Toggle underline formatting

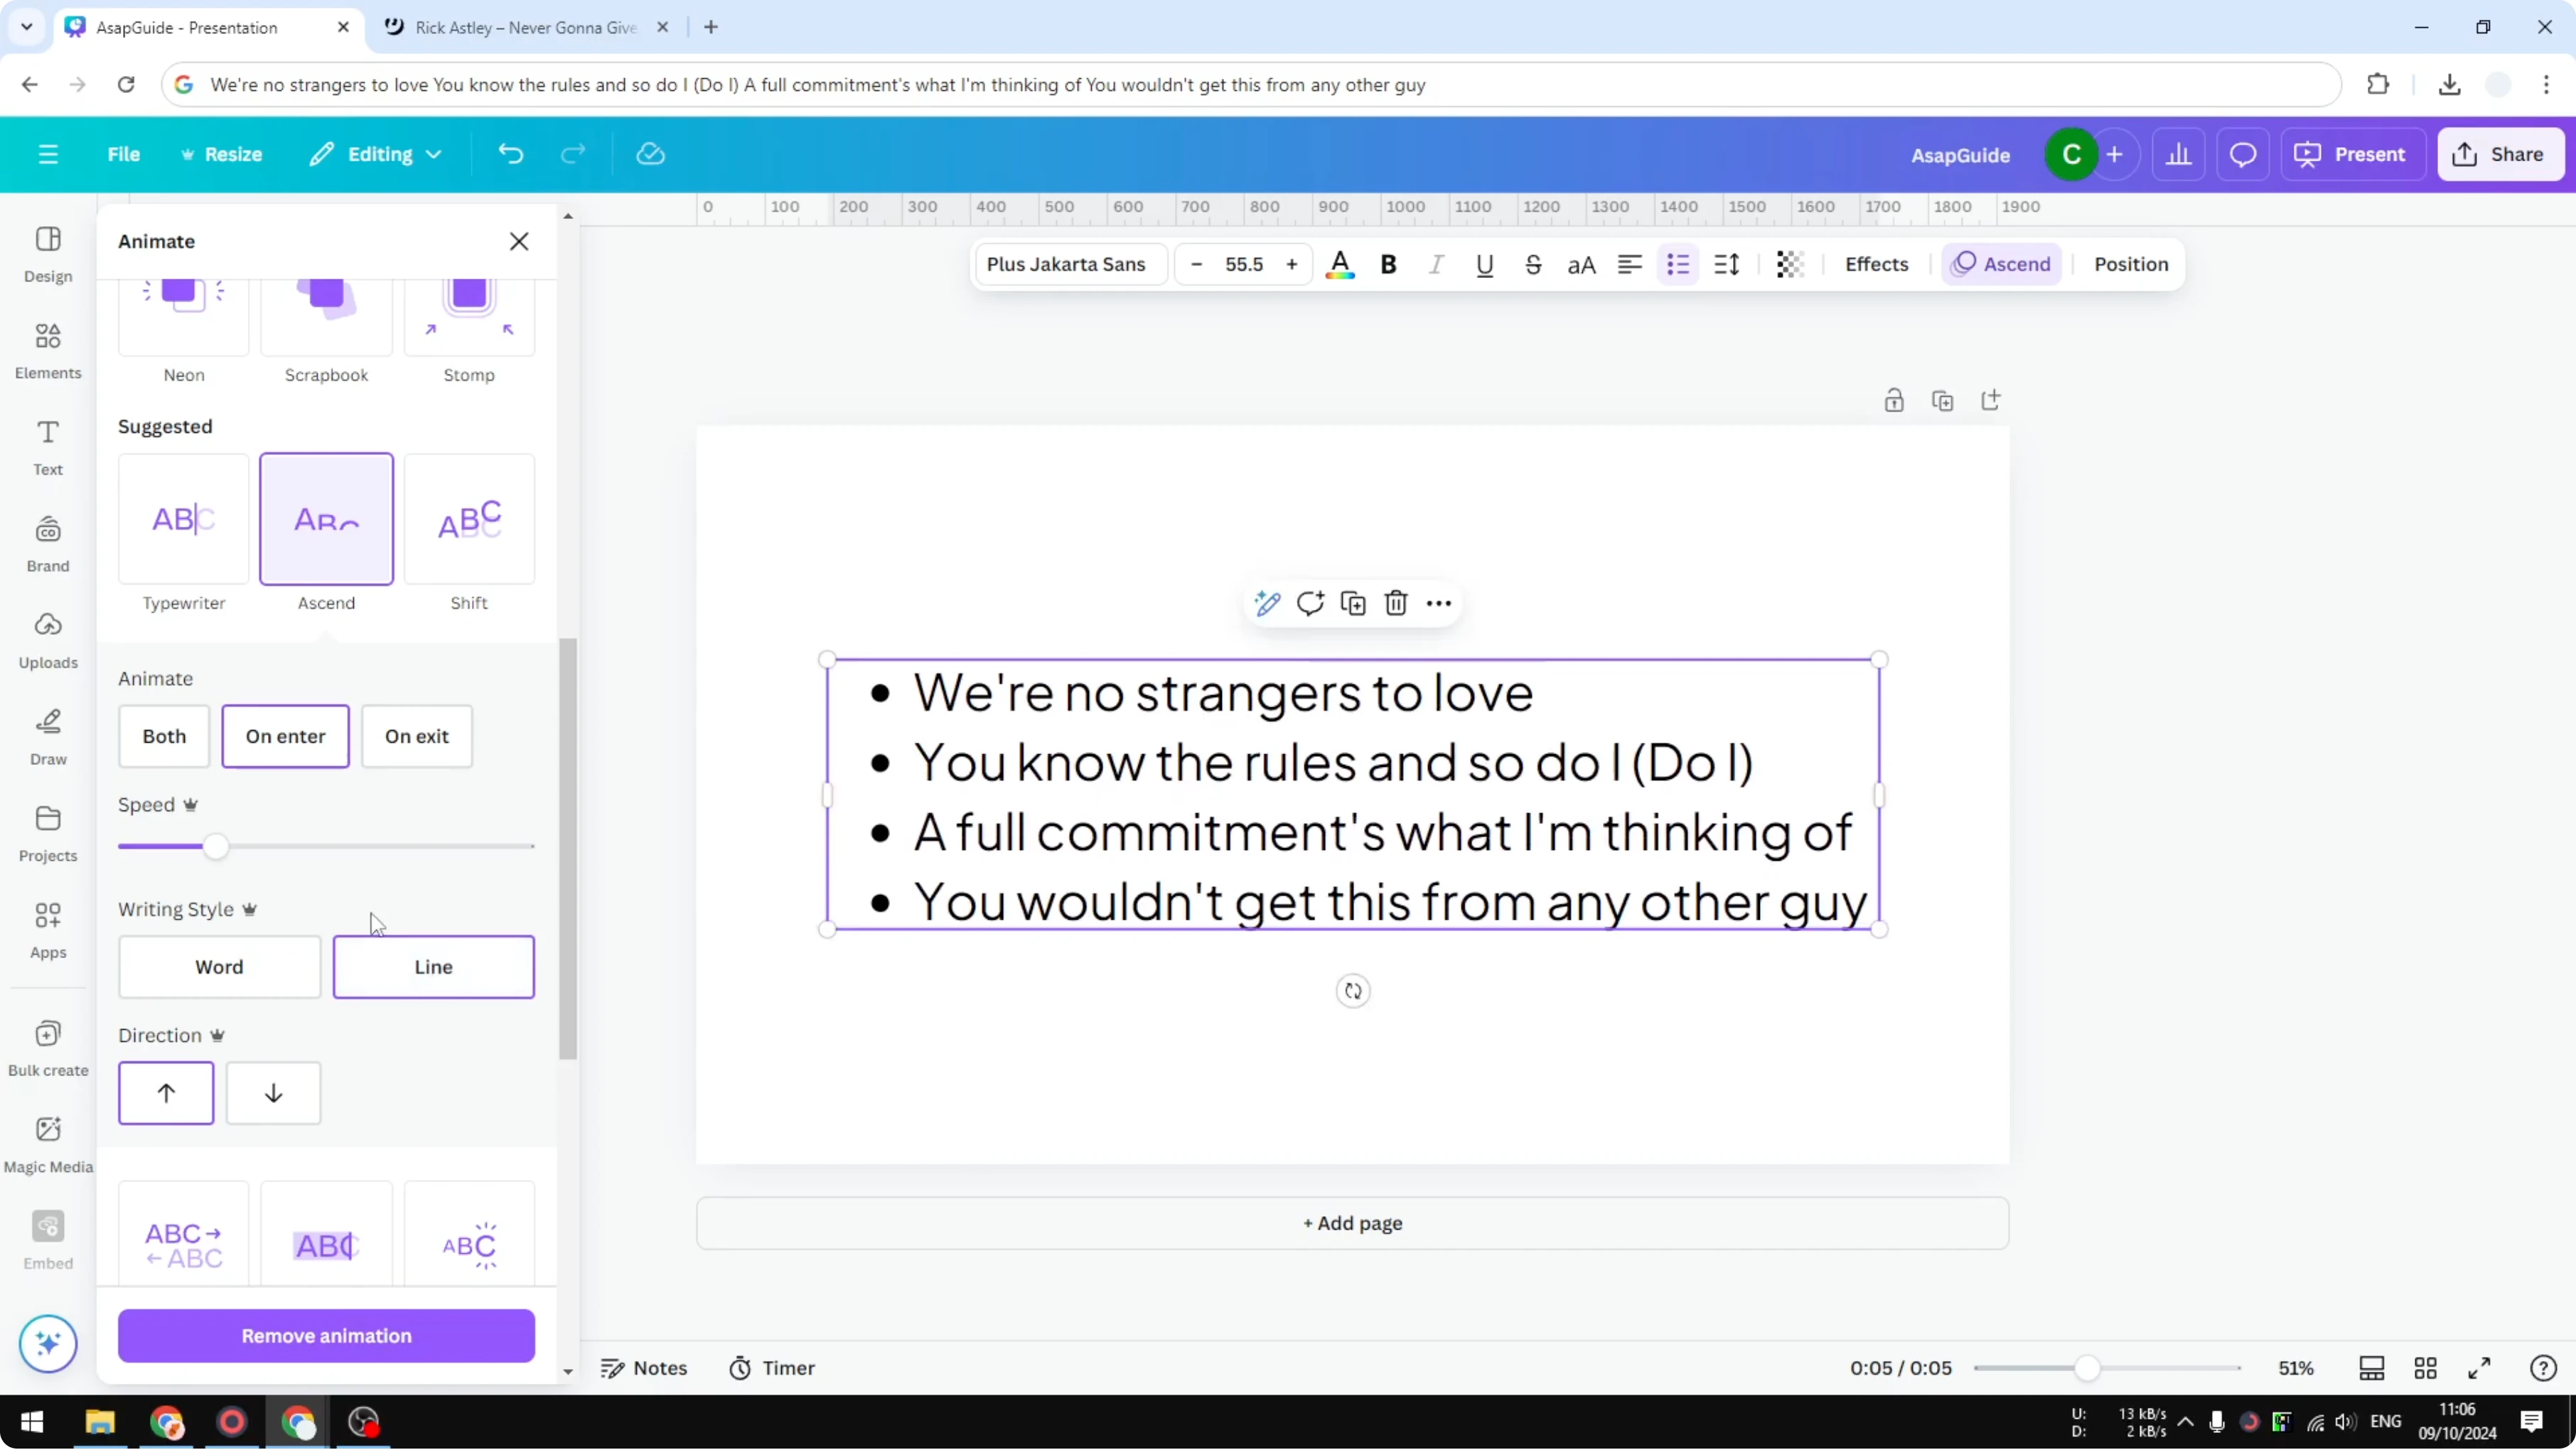[1485, 265]
